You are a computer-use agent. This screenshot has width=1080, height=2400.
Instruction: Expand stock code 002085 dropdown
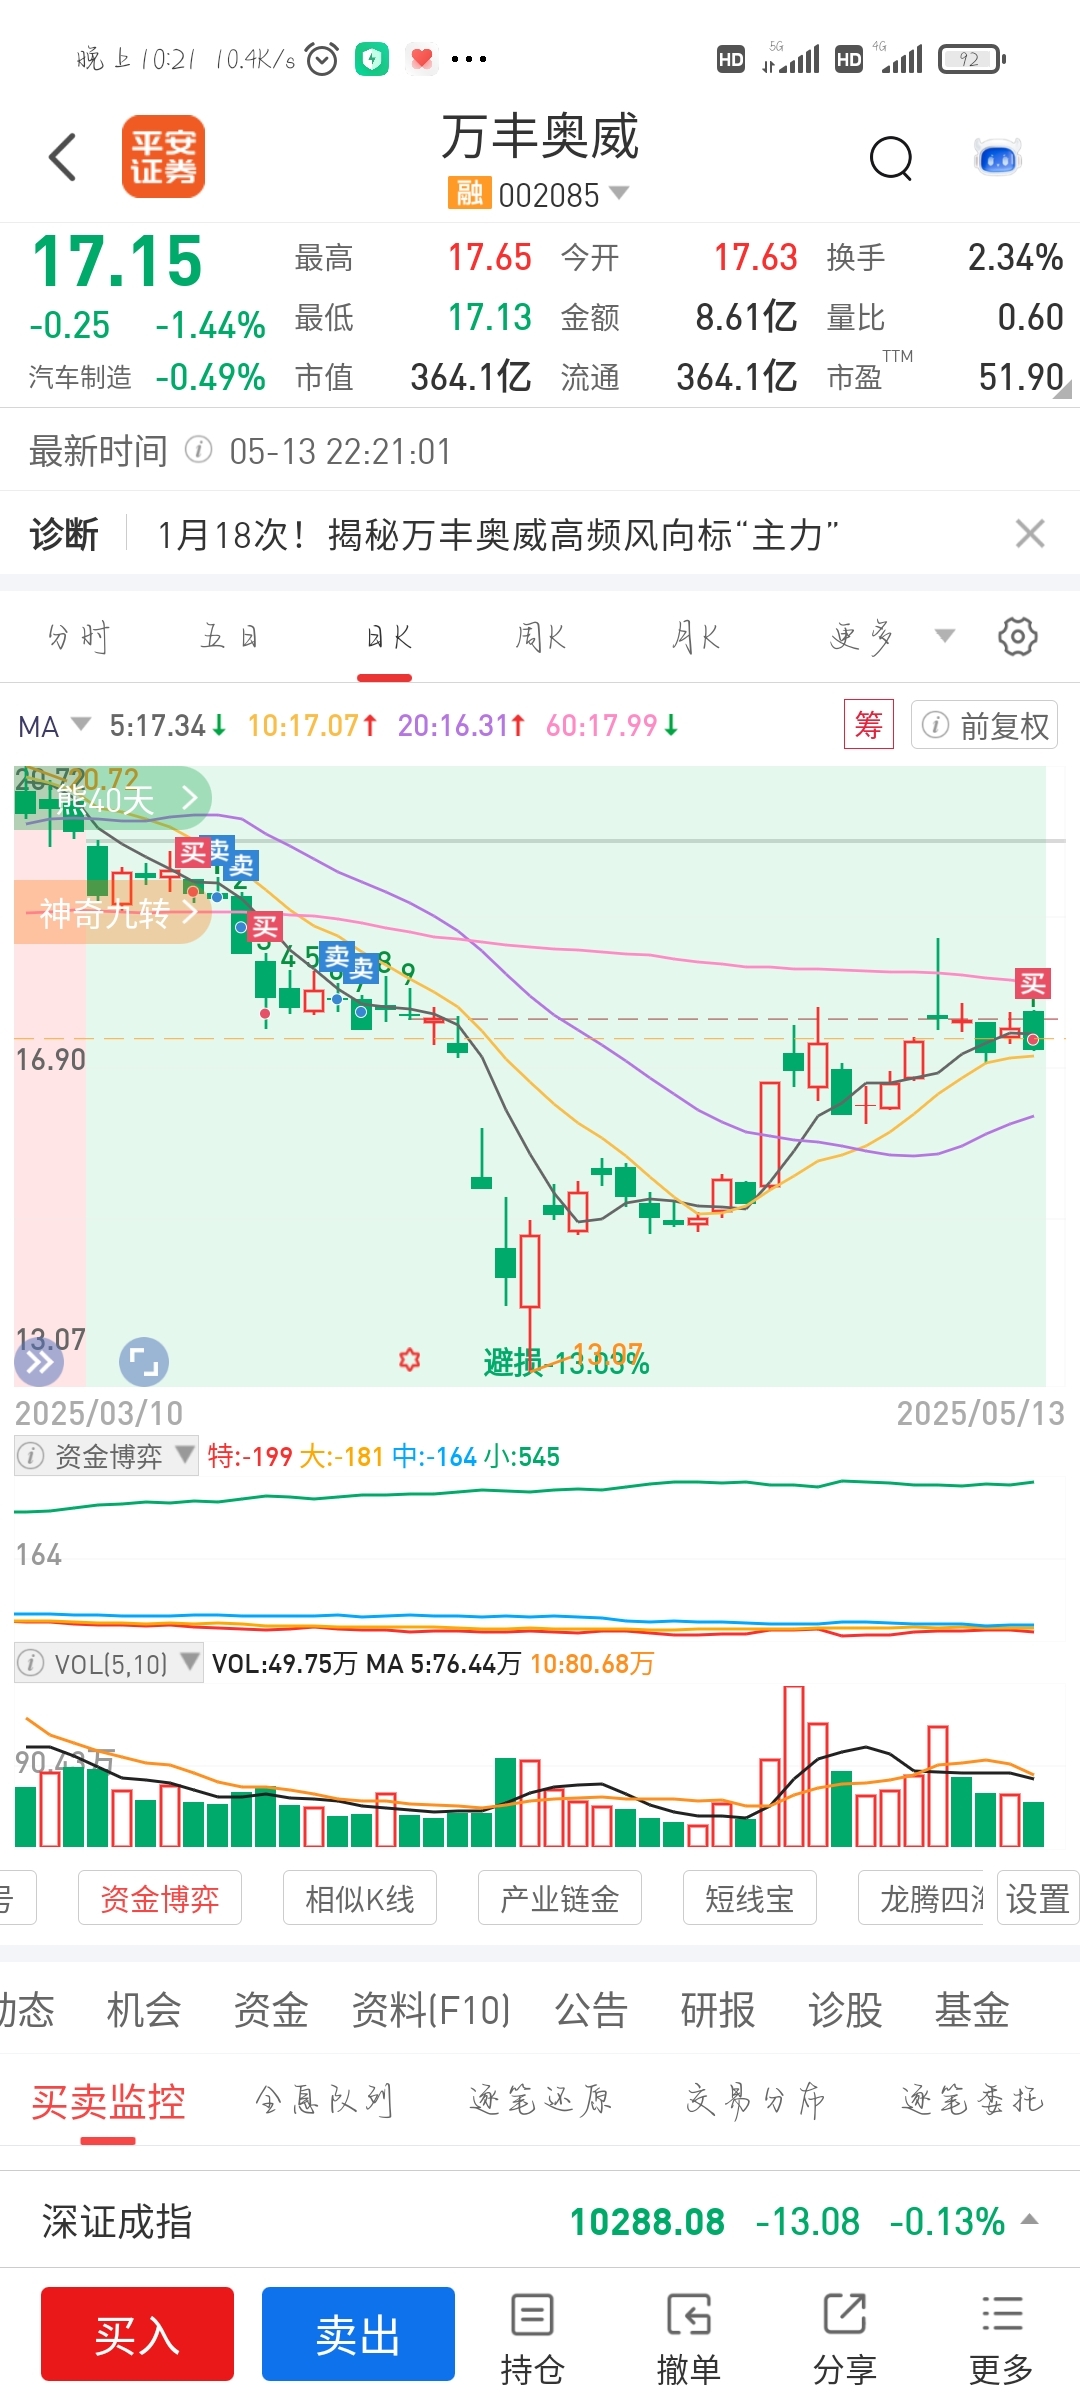619,192
